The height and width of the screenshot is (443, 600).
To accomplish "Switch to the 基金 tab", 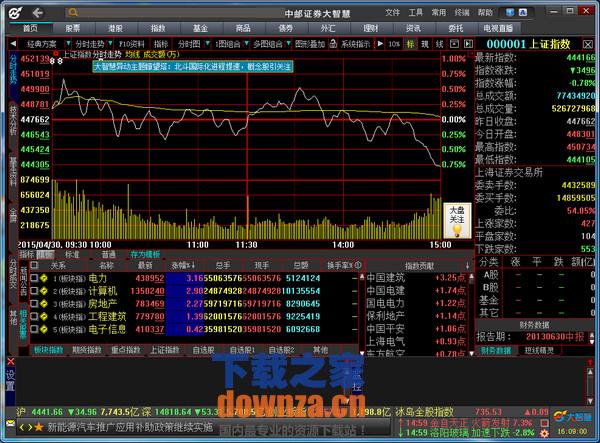I will pos(200,28).
